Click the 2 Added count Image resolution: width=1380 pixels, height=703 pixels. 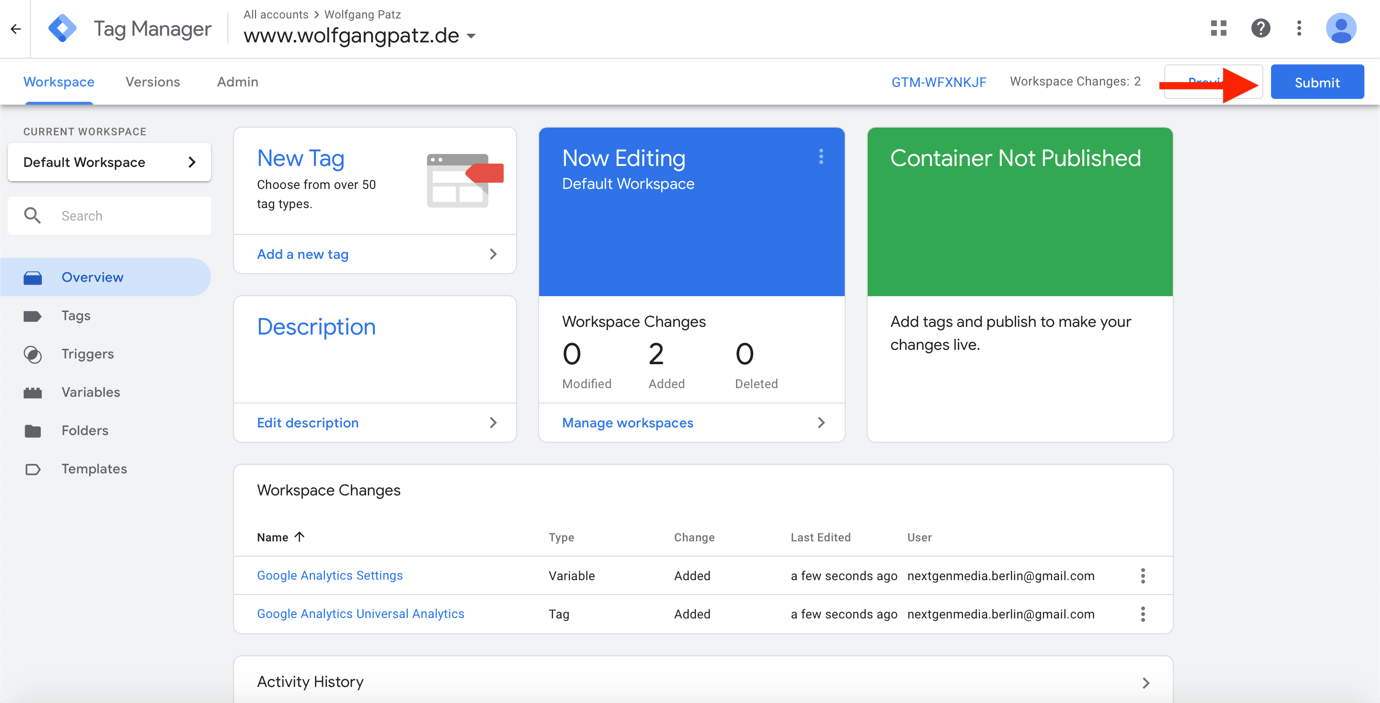pos(666,365)
